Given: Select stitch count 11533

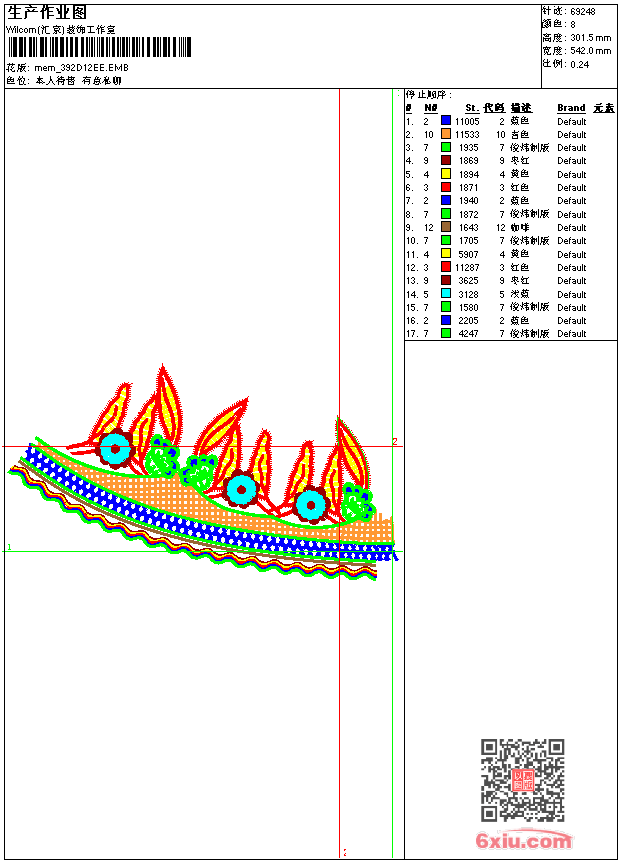Looking at the screenshot, I should (x=467, y=134).
